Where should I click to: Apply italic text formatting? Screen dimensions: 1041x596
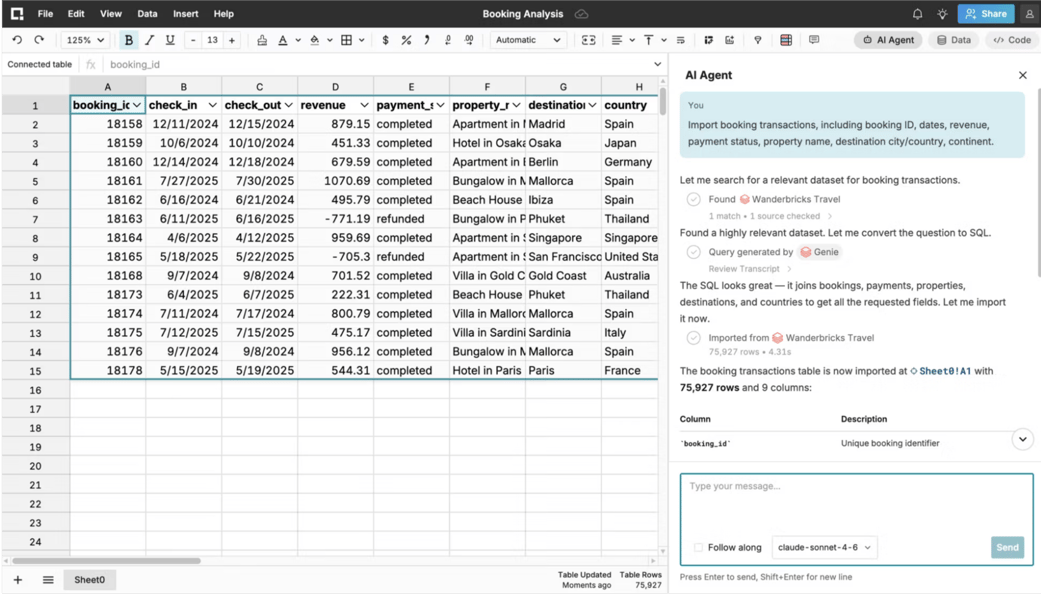(149, 40)
